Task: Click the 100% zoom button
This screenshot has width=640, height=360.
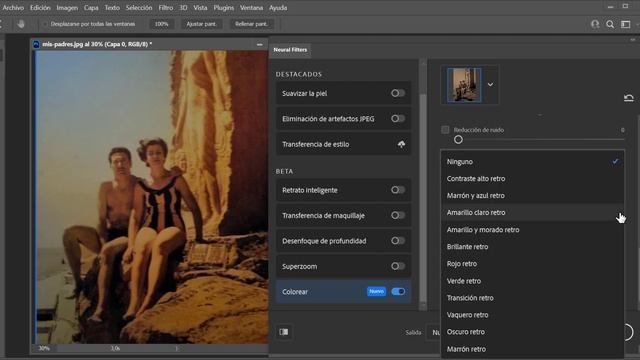Action: 161,24
